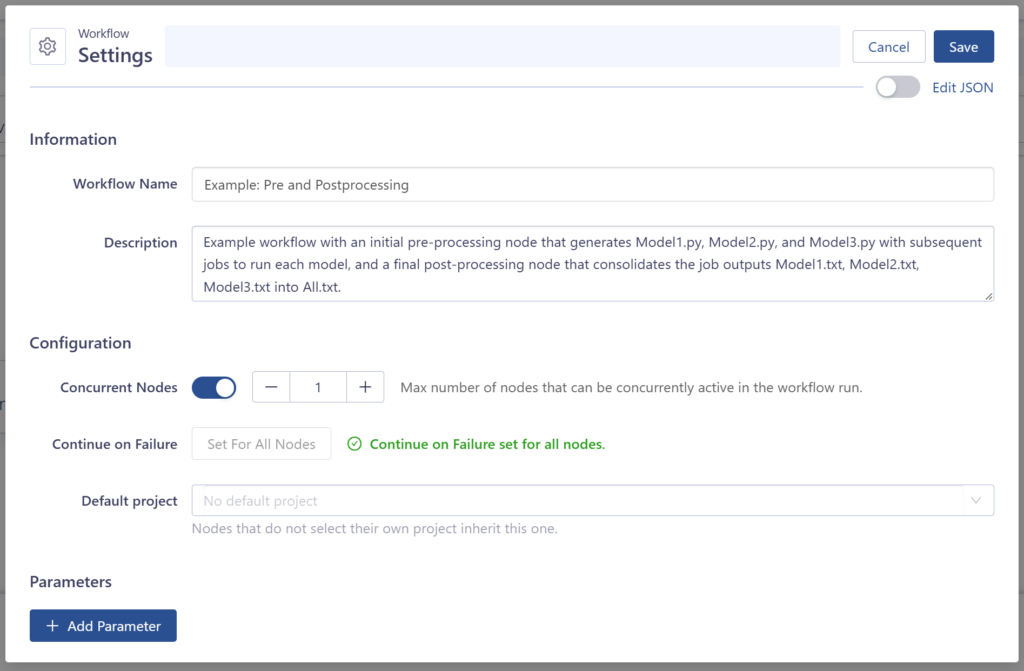Save the workflow settings
The width and height of the screenshot is (1024, 671).
pyautogui.click(x=963, y=47)
